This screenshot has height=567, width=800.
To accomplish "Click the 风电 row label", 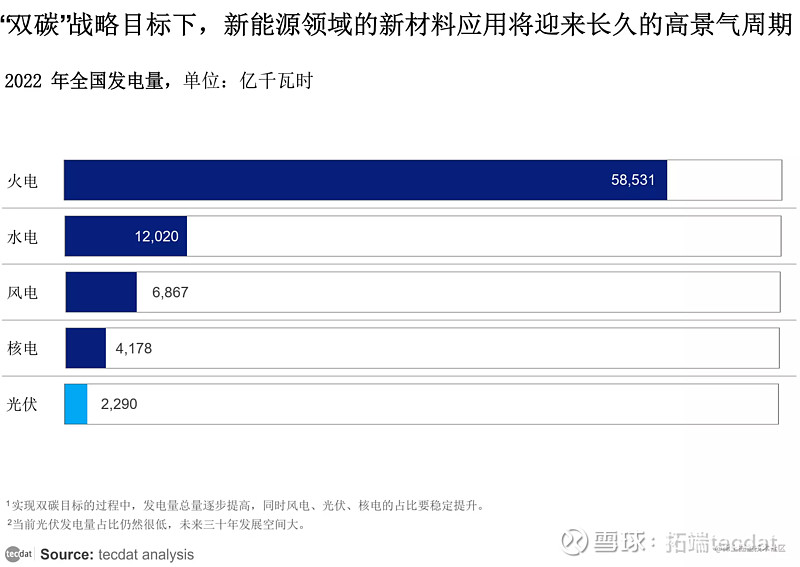I will (x=22, y=292).
